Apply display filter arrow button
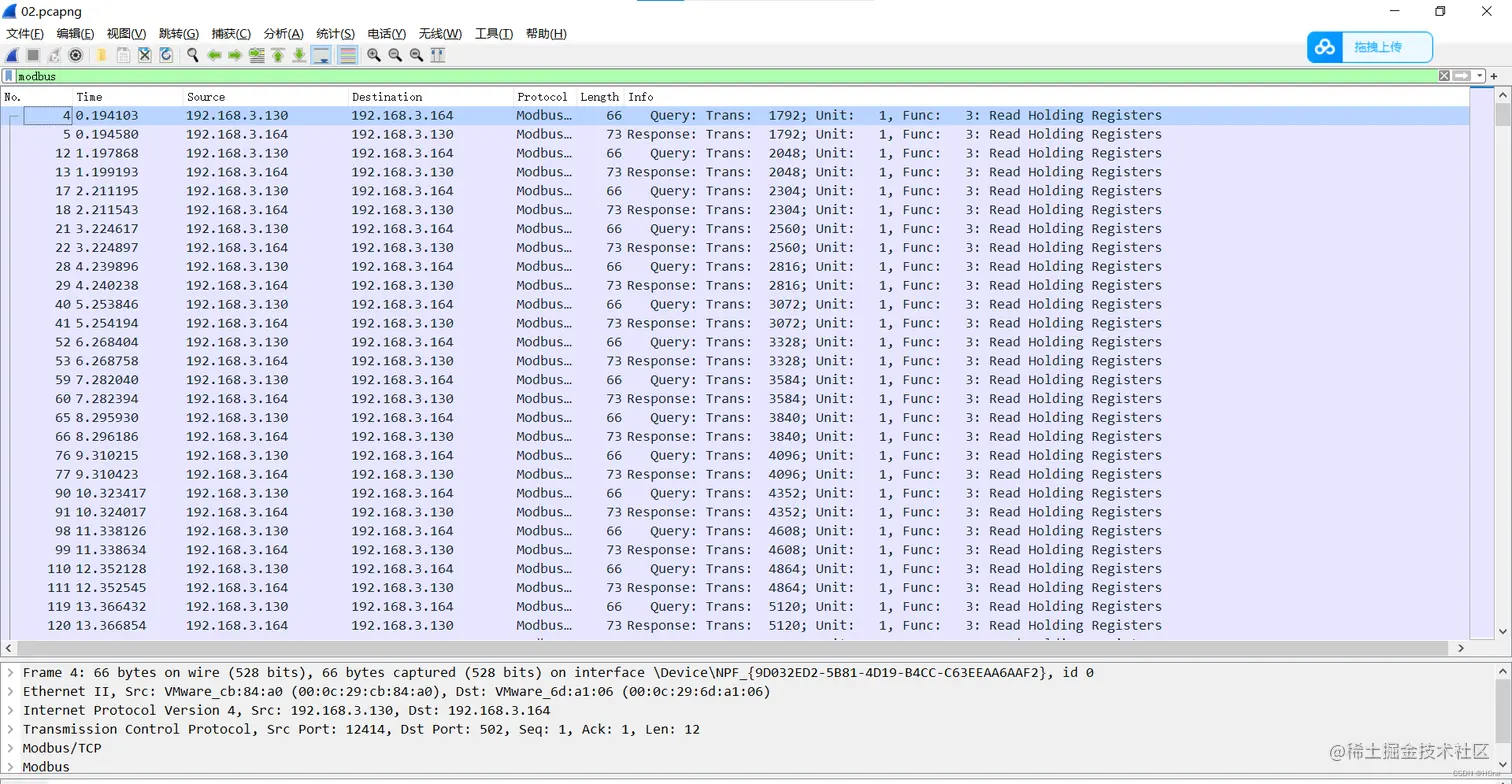Screen dimensions: 1512x784 (1462, 76)
